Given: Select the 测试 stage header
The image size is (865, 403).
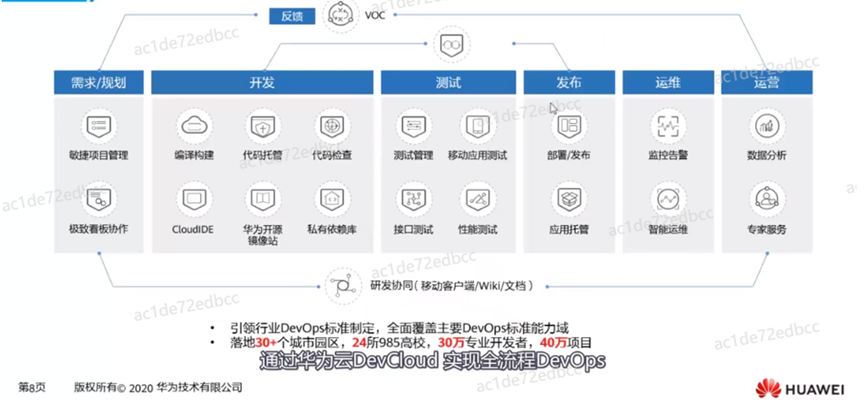Looking at the screenshot, I should (x=448, y=82).
